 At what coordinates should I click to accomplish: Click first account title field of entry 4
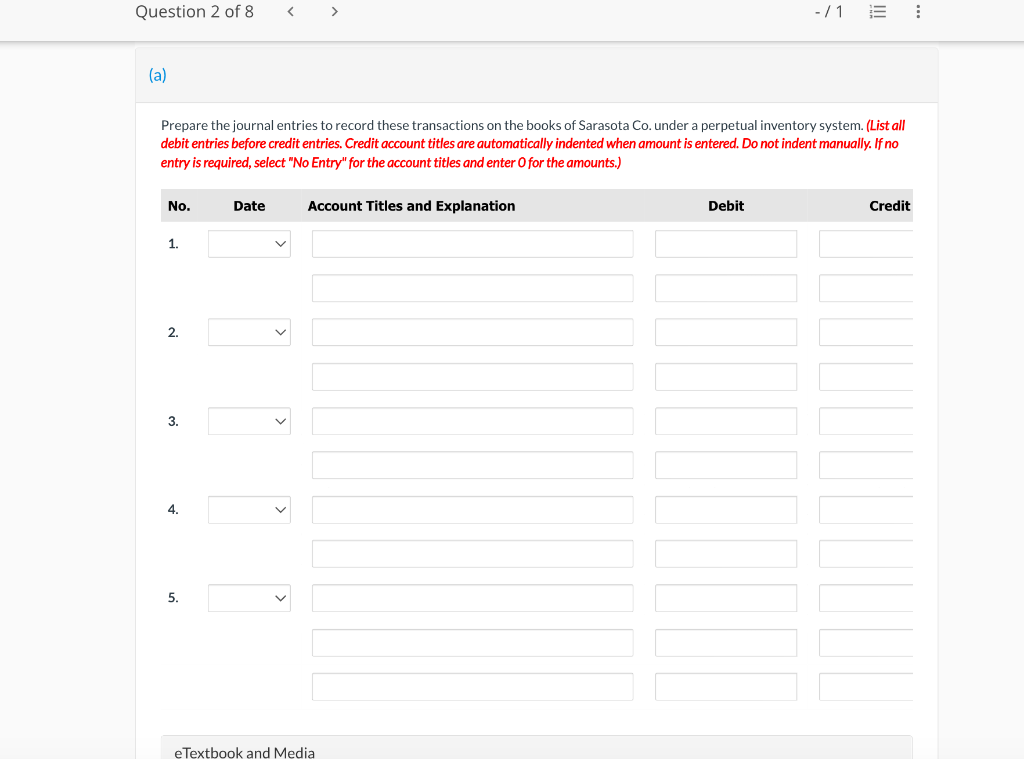pyautogui.click(x=473, y=509)
